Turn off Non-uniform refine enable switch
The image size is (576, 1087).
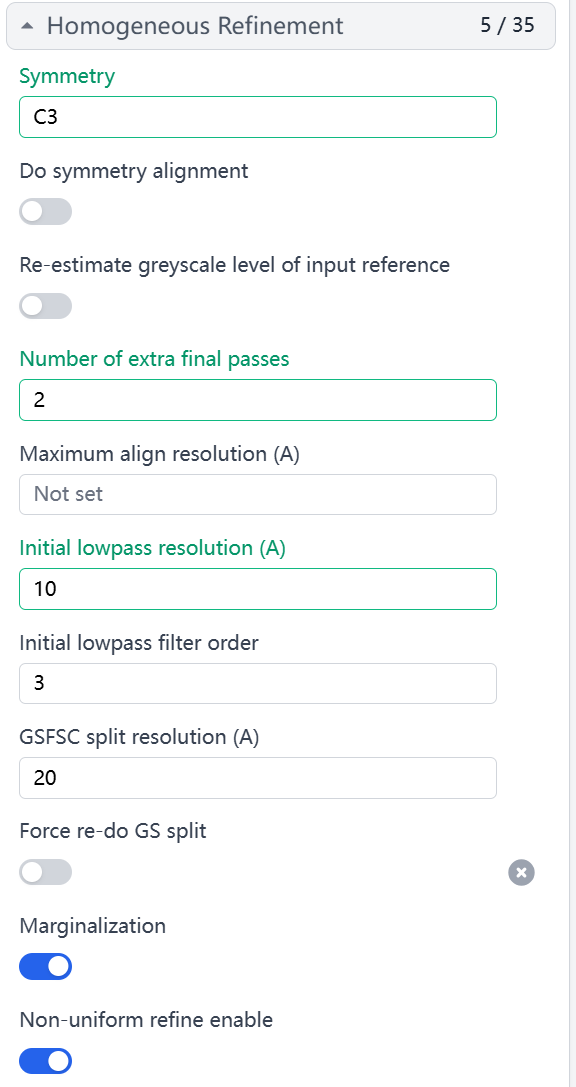[46, 1061]
